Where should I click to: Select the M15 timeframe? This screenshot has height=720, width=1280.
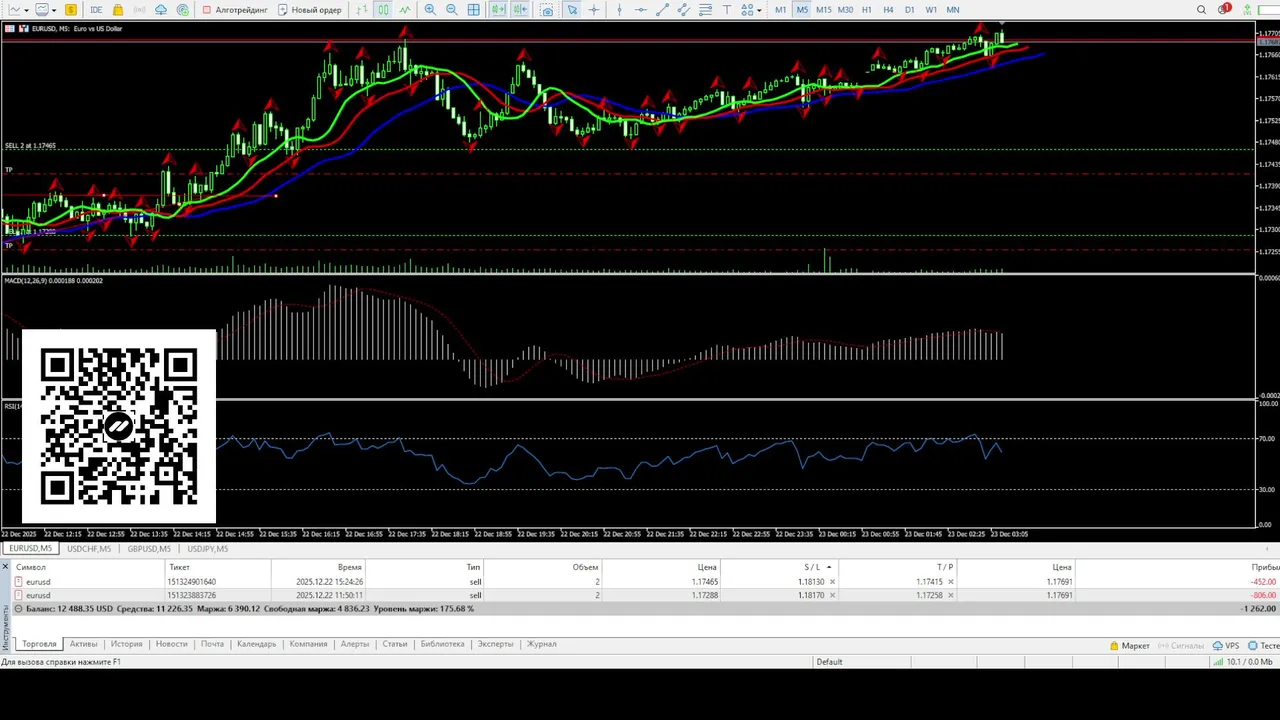823,10
